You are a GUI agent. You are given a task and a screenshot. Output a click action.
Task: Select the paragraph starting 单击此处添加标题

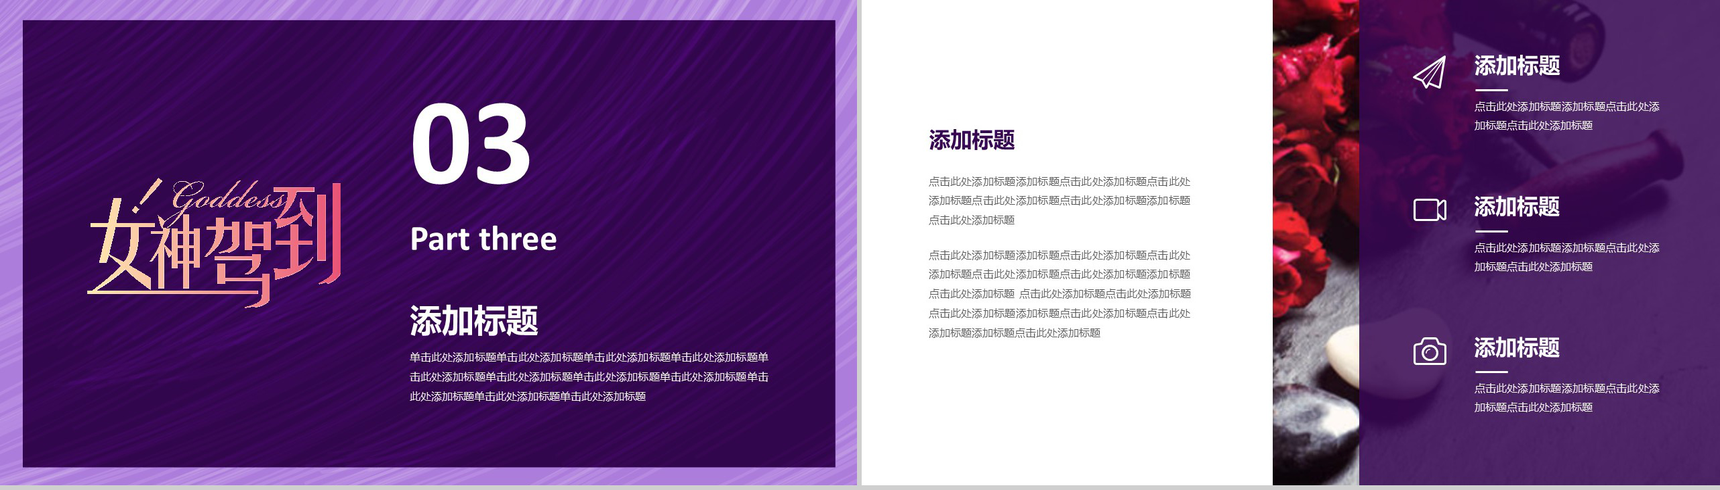(589, 377)
